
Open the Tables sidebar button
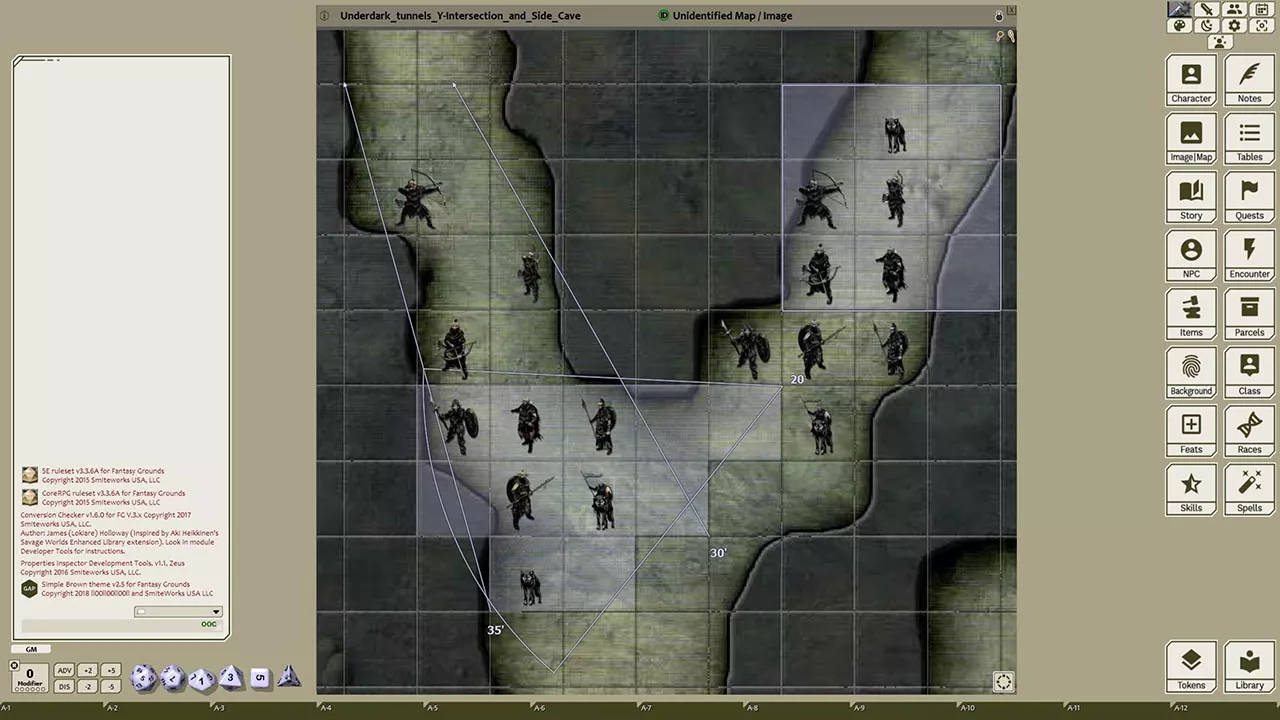point(1249,139)
